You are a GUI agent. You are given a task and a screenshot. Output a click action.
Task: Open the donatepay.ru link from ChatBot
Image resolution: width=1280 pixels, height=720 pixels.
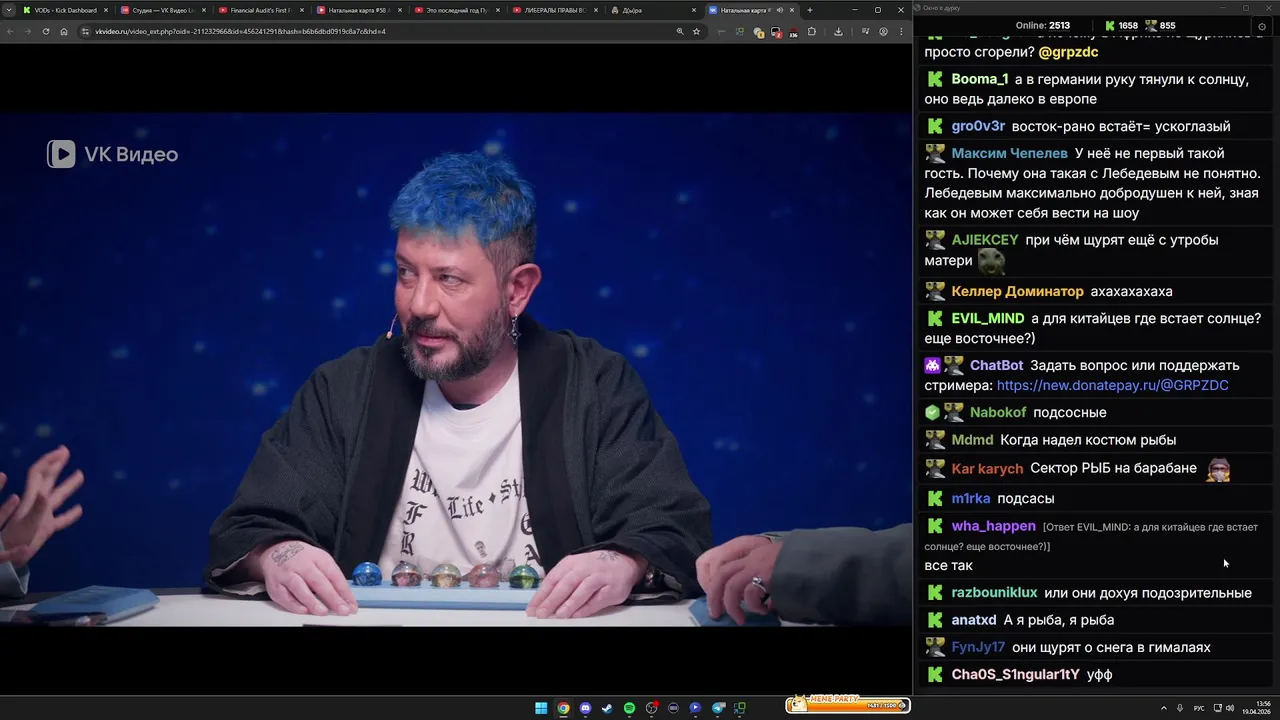click(x=1112, y=385)
